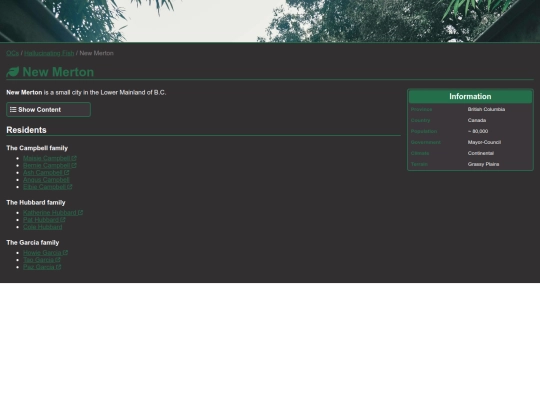The image size is (540, 405).
Task: Click the "Continental" climate value
Action: click(x=481, y=153)
